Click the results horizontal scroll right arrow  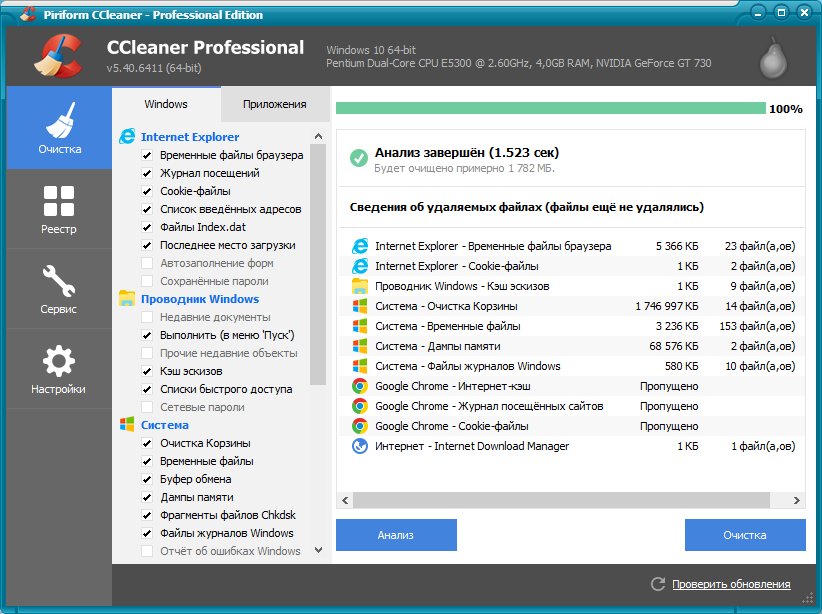[x=797, y=500]
